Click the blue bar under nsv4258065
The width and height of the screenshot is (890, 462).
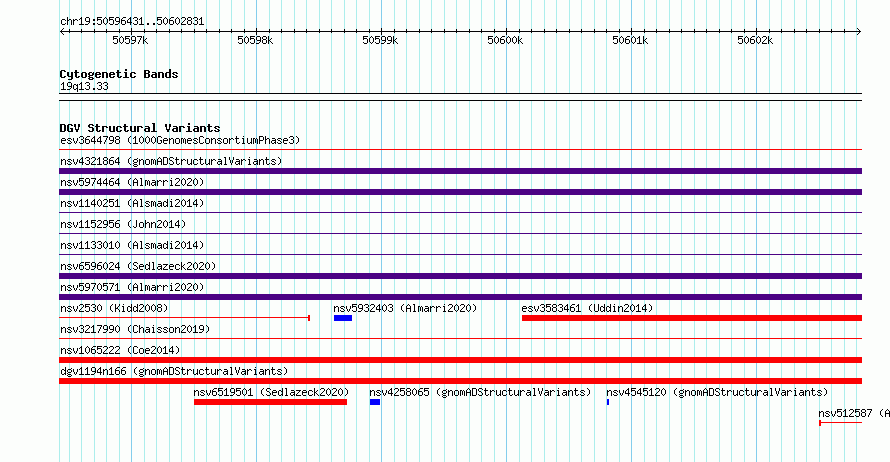click(375, 402)
